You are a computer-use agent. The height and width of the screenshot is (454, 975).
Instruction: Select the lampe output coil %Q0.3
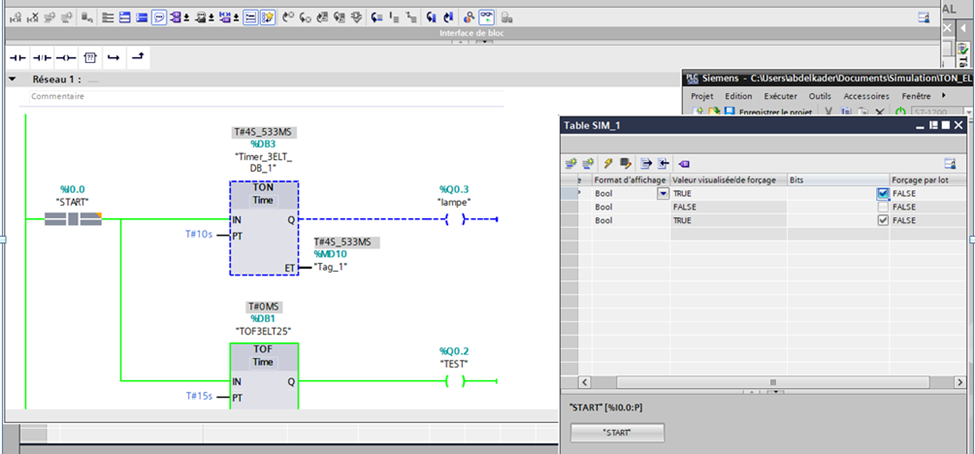click(455, 219)
